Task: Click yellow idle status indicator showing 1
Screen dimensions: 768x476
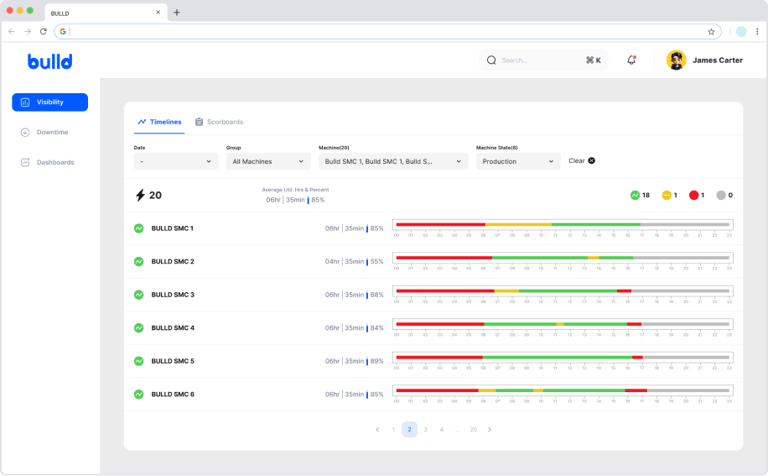Action: (x=669, y=195)
